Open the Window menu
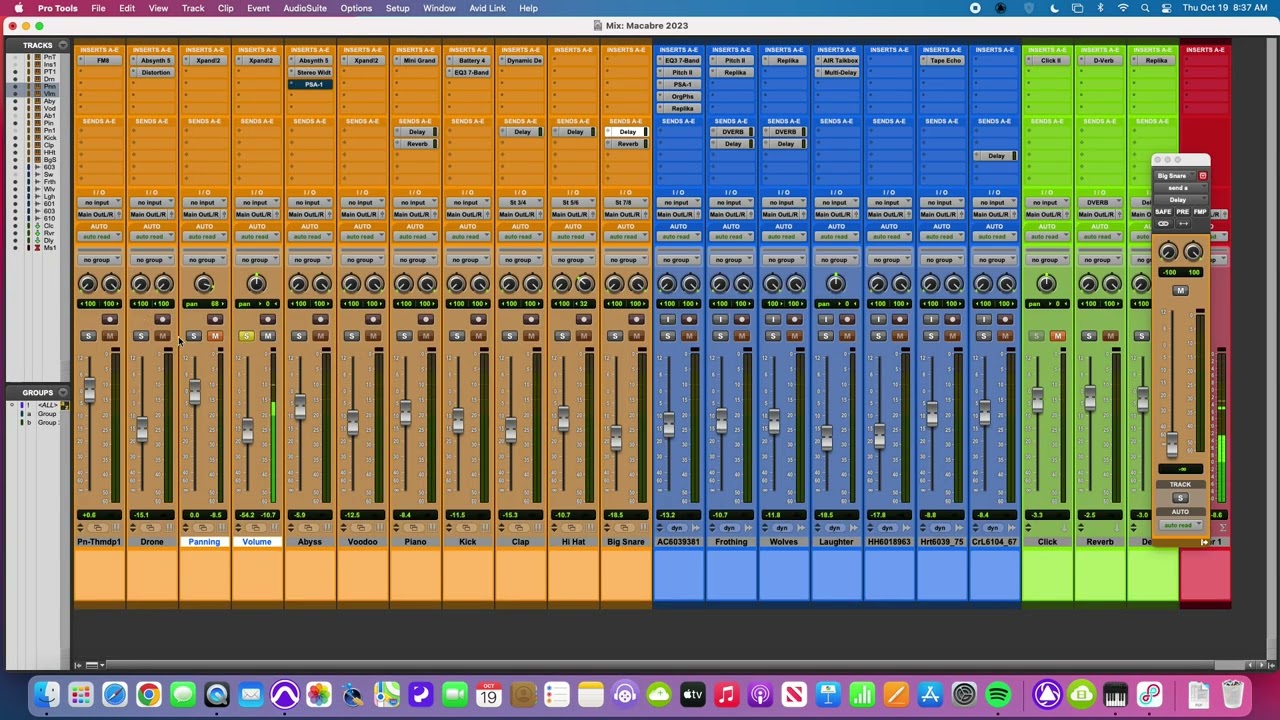The image size is (1280, 720). (439, 8)
